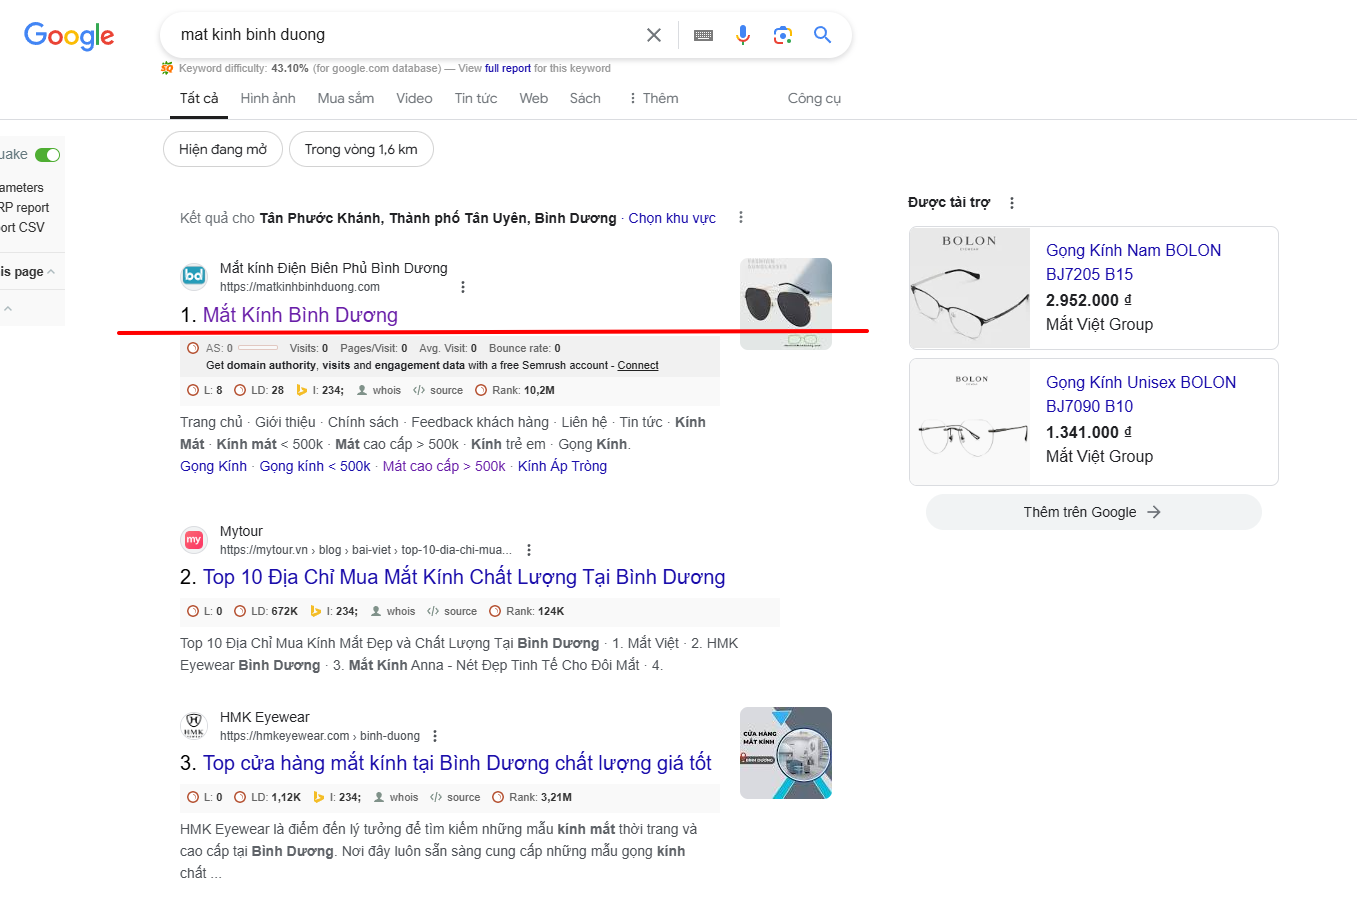This screenshot has width=1357, height=900.
Task: Start voice search with microphone icon
Action: click(743, 35)
